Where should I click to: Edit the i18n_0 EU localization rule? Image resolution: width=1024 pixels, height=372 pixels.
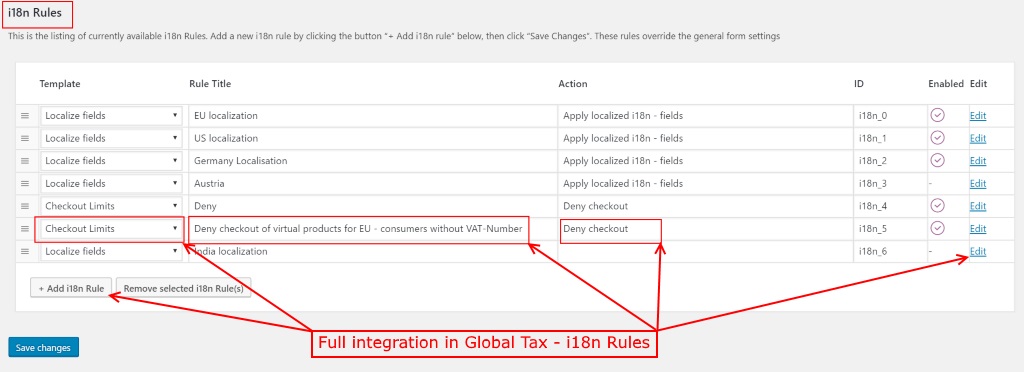click(978, 116)
